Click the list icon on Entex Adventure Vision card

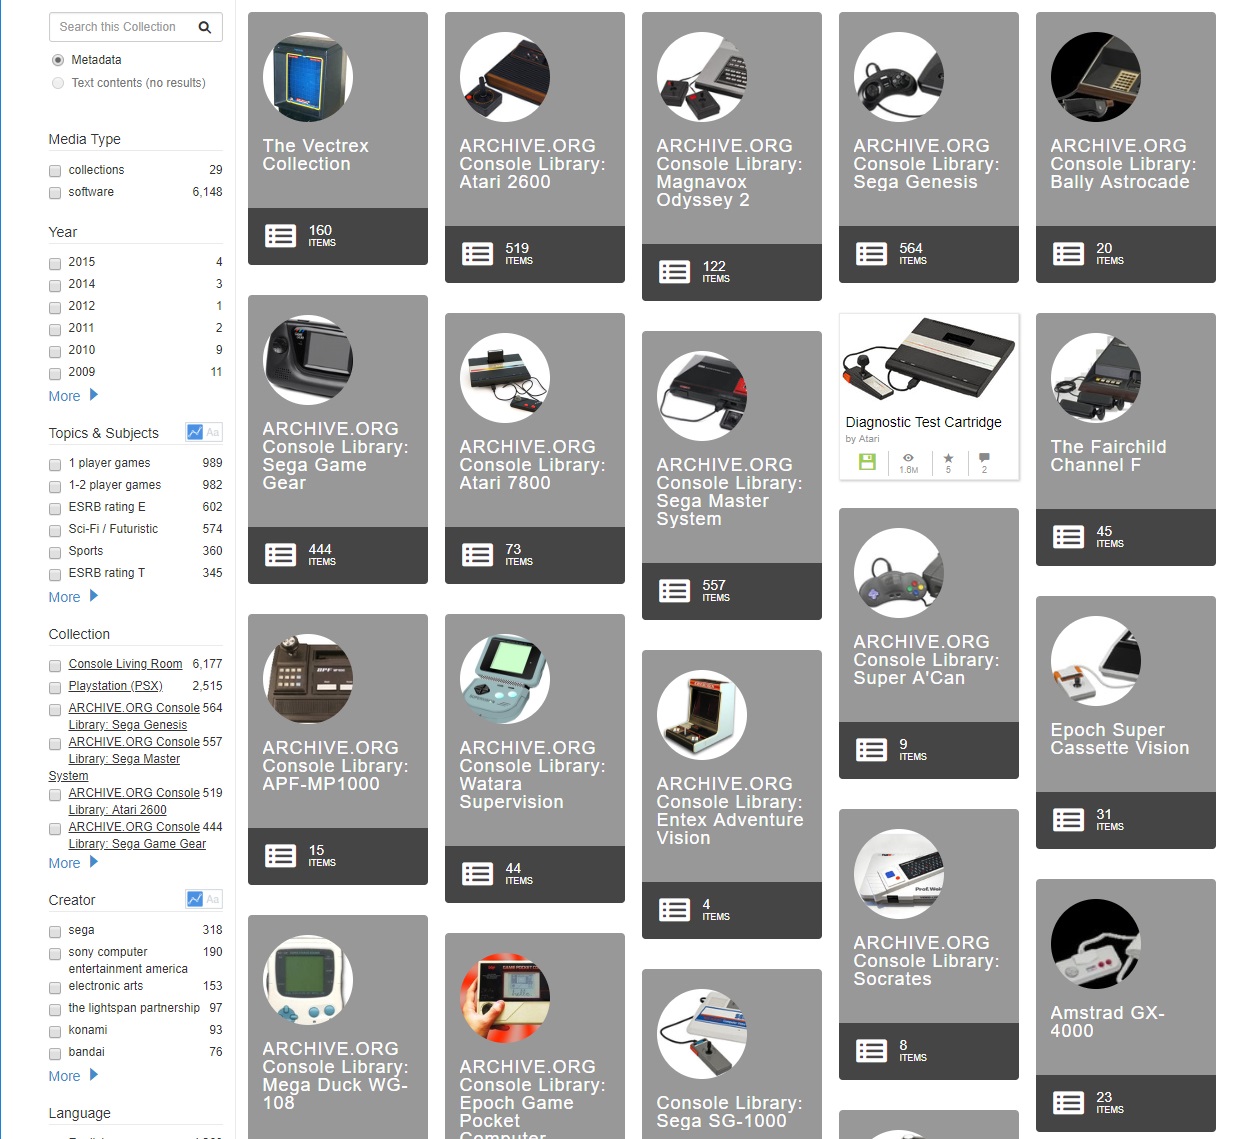pyautogui.click(x=674, y=910)
